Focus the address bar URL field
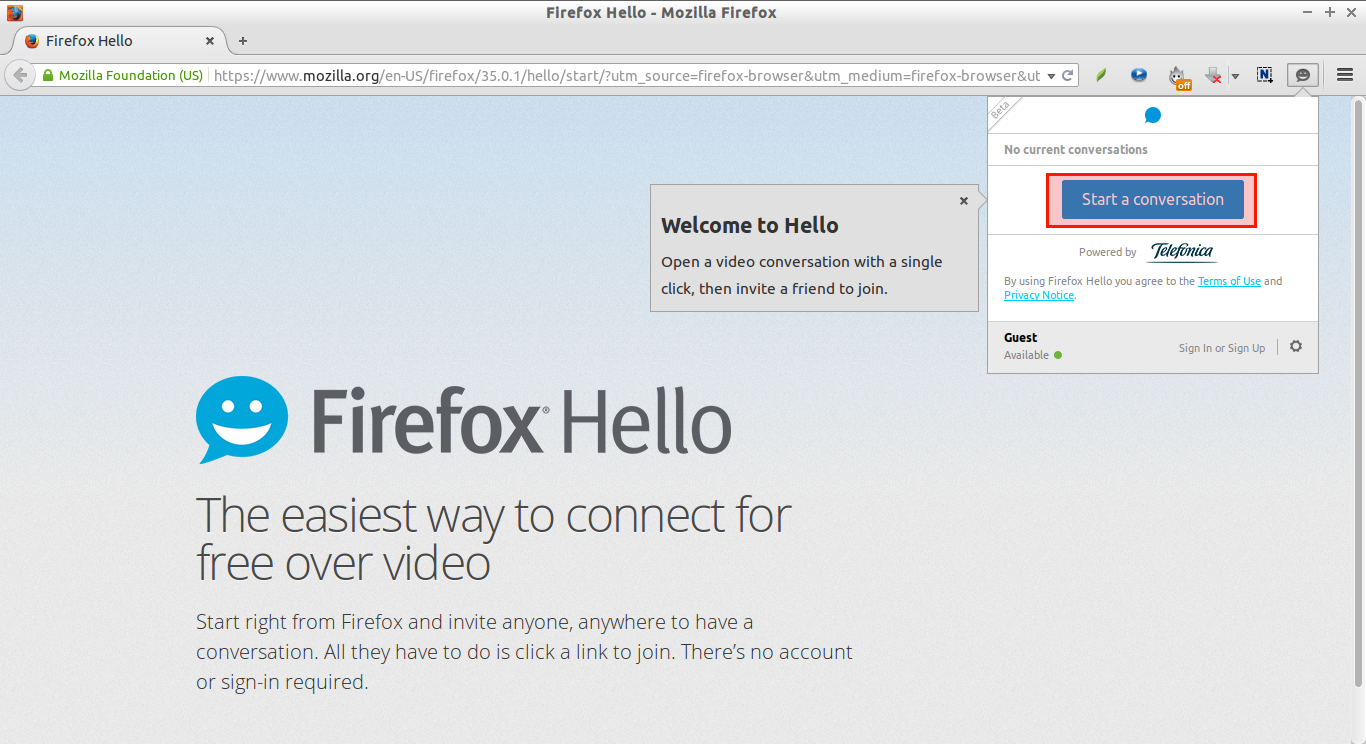 (627, 75)
